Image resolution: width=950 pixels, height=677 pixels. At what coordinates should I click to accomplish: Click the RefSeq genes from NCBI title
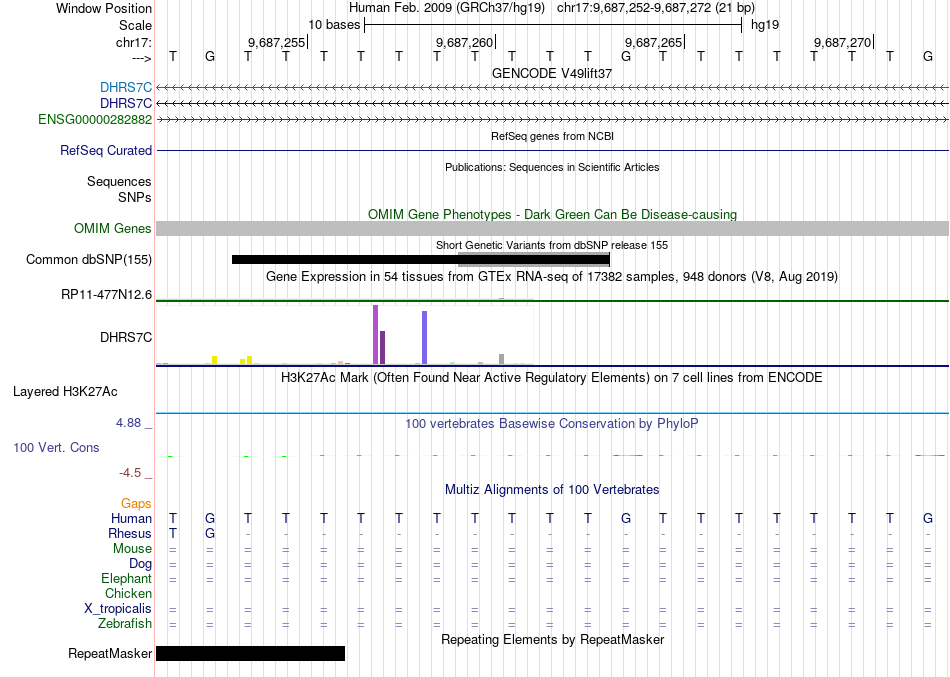click(x=553, y=136)
